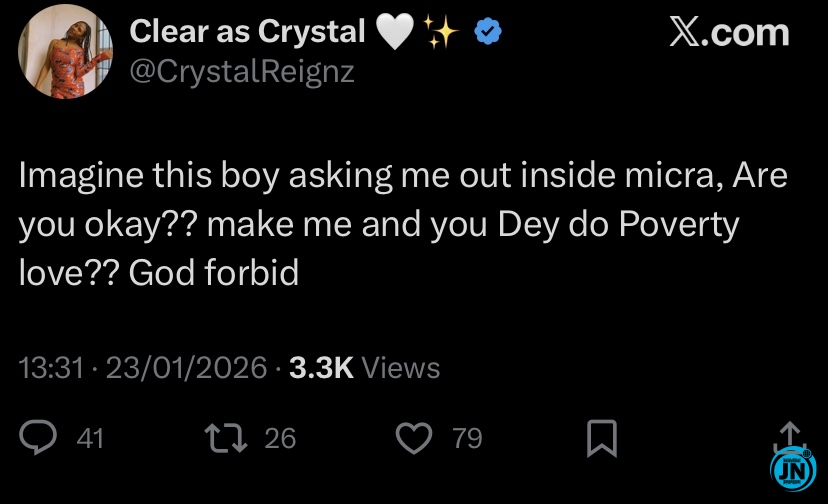Screen dimensions: 828x504
Task: Click the 13:31 timestamp
Action: click(50, 368)
